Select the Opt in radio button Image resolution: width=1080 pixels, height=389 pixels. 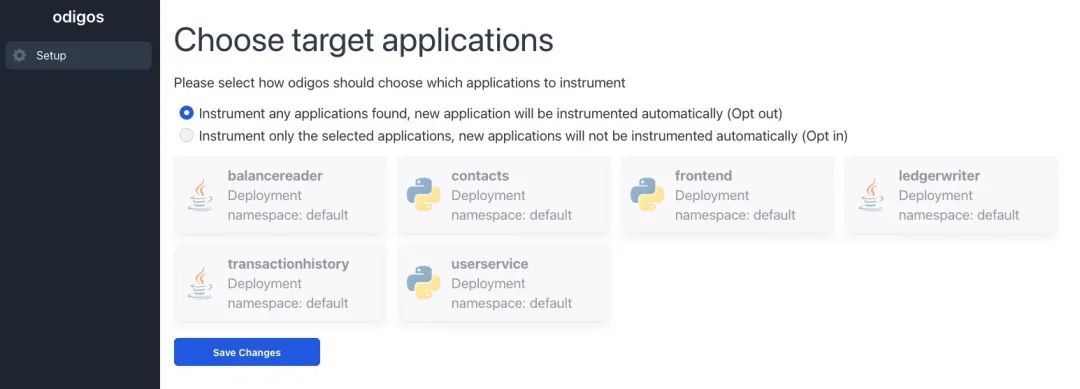tap(186, 136)
